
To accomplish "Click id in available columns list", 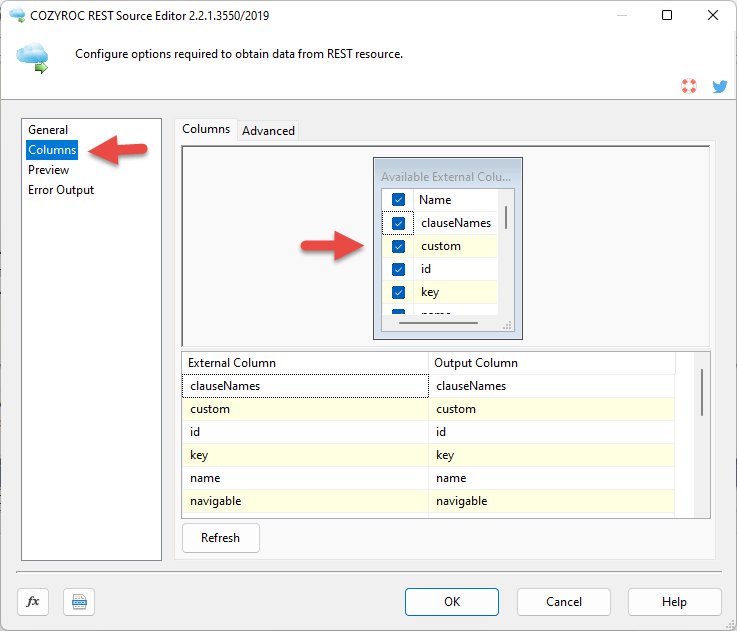I will coord(455,269).
